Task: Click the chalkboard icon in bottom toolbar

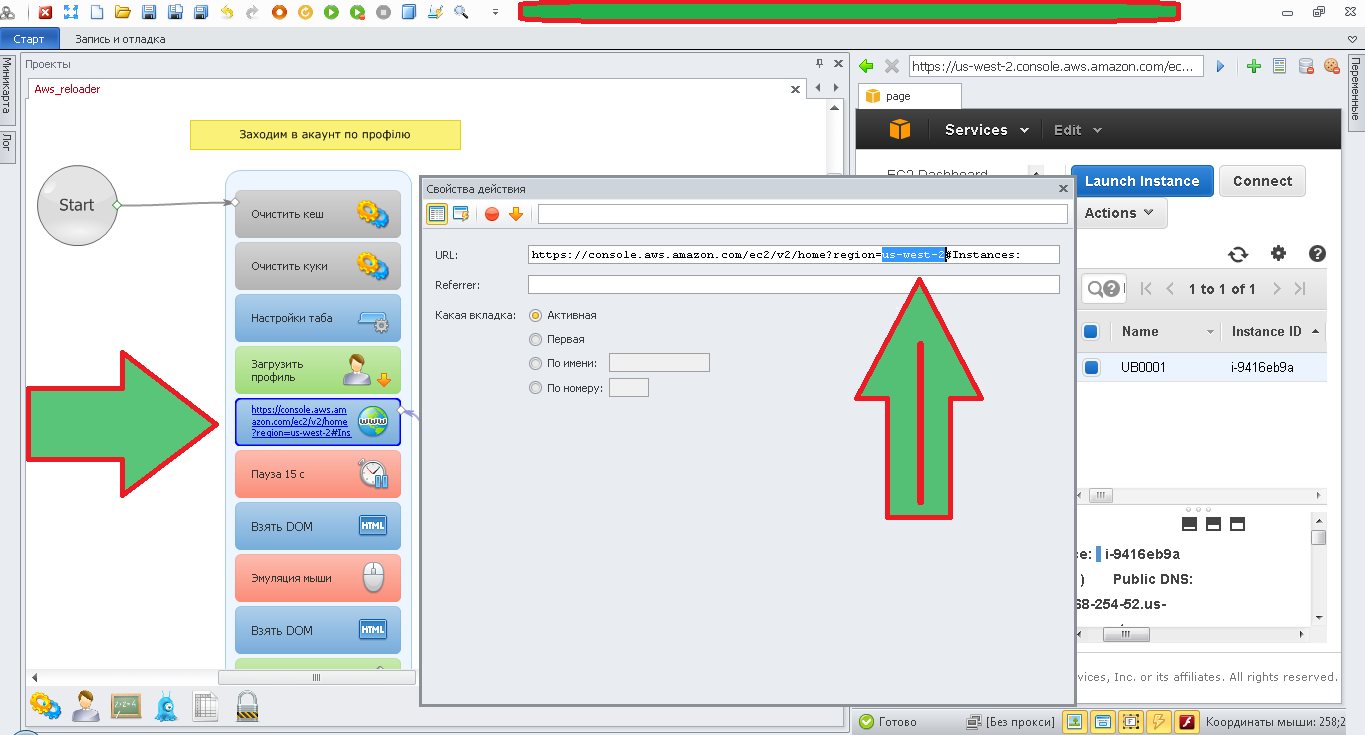Action: click(126, 706)
